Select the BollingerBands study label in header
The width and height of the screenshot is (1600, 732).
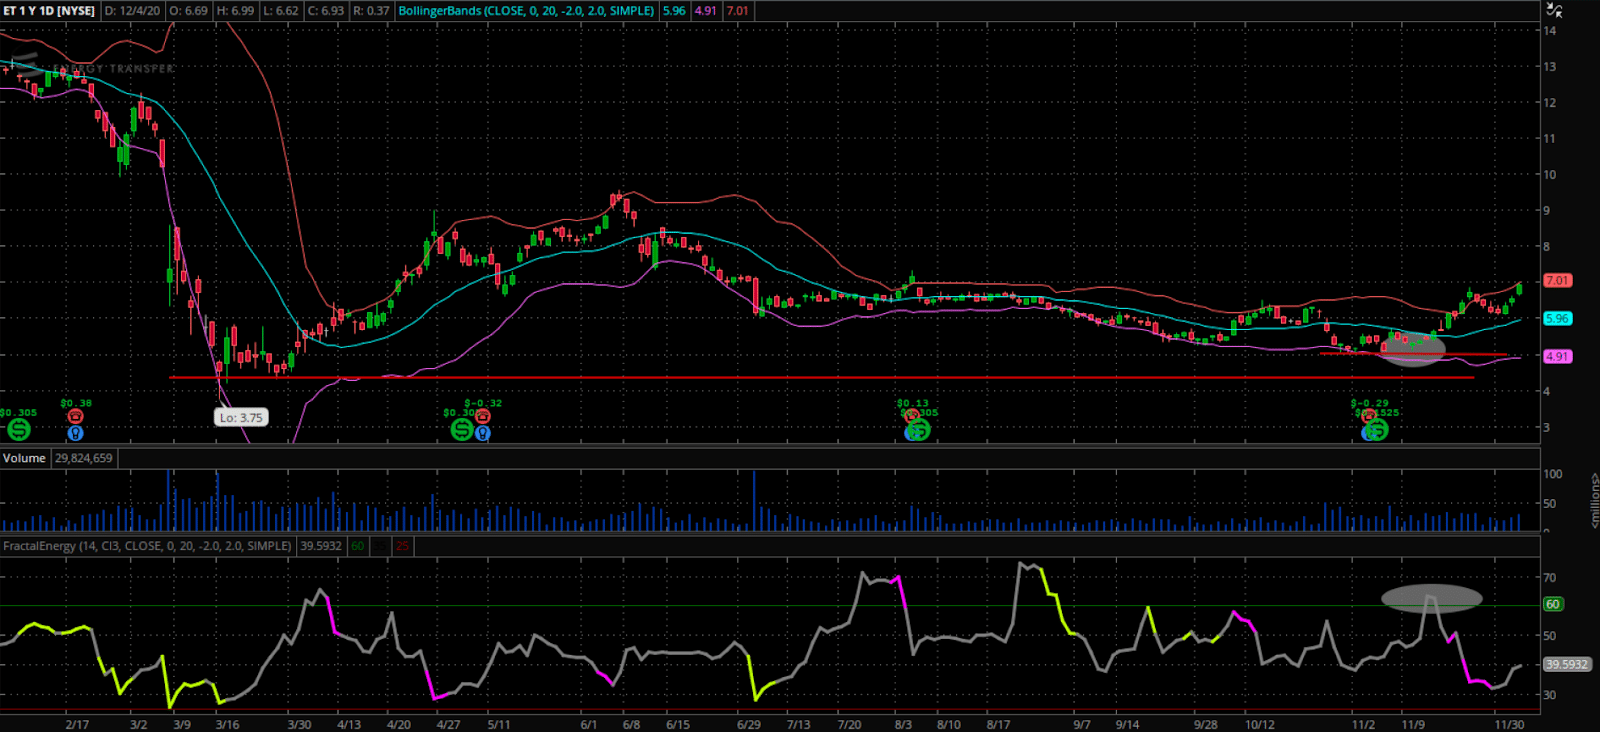527,11
